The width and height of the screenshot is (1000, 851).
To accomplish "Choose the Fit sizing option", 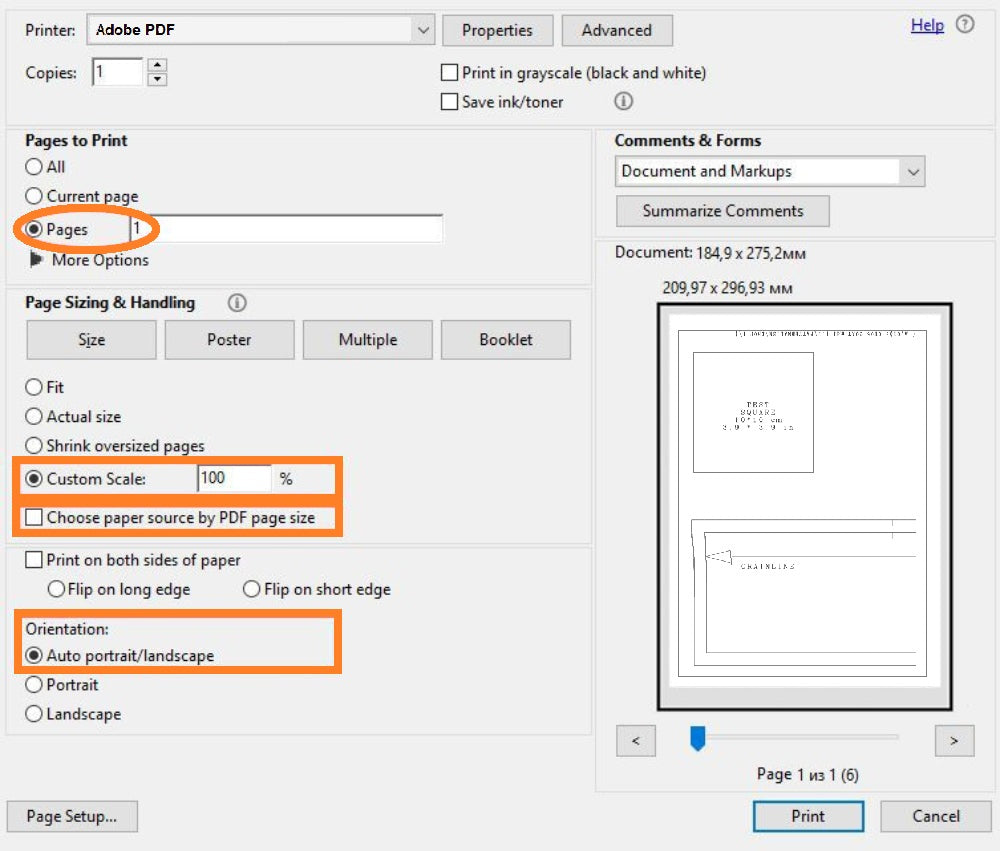I will point(34,387).
